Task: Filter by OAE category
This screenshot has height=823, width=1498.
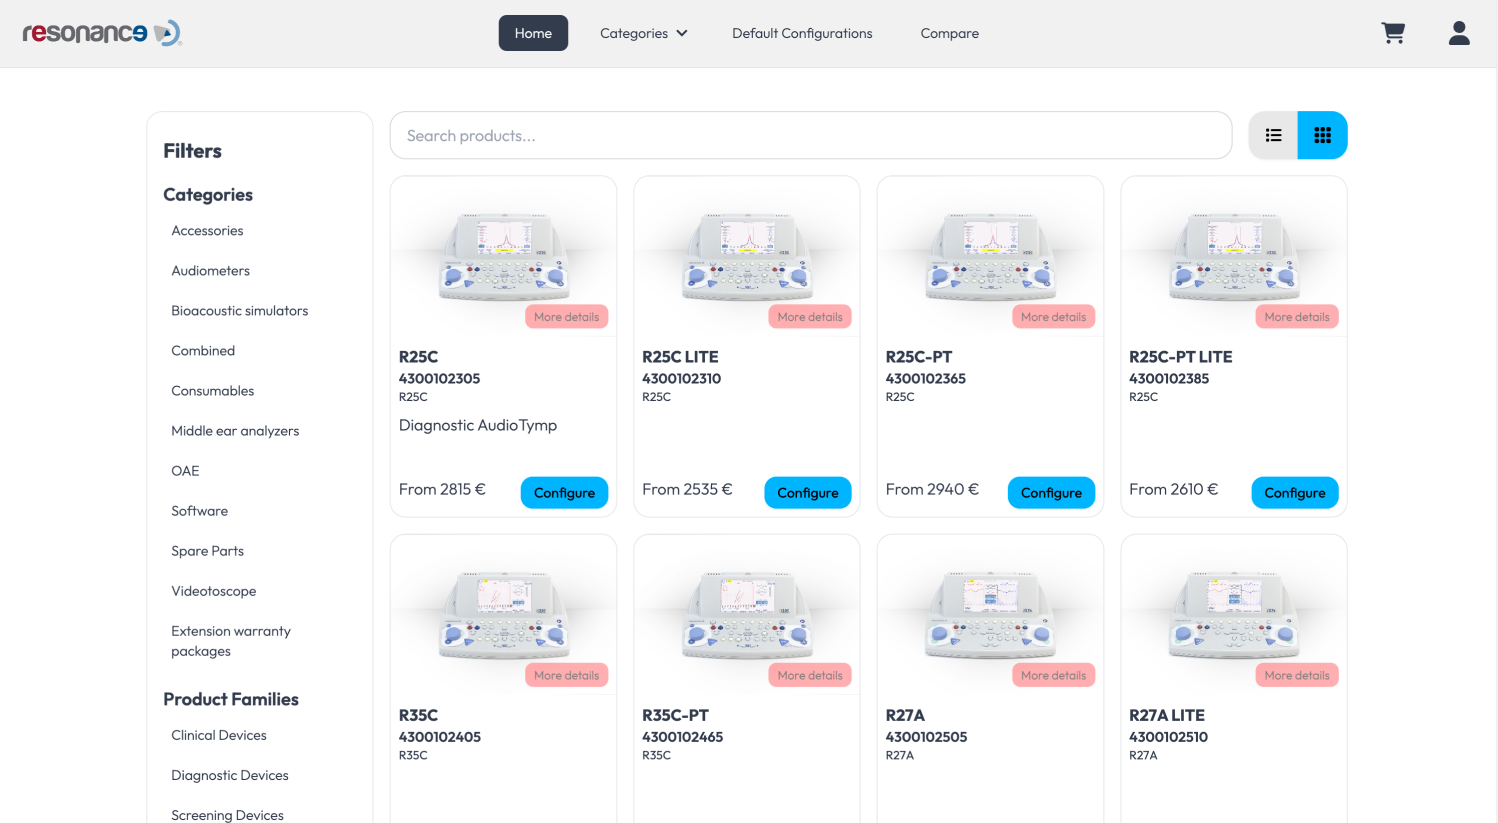Action: point(185,471)
